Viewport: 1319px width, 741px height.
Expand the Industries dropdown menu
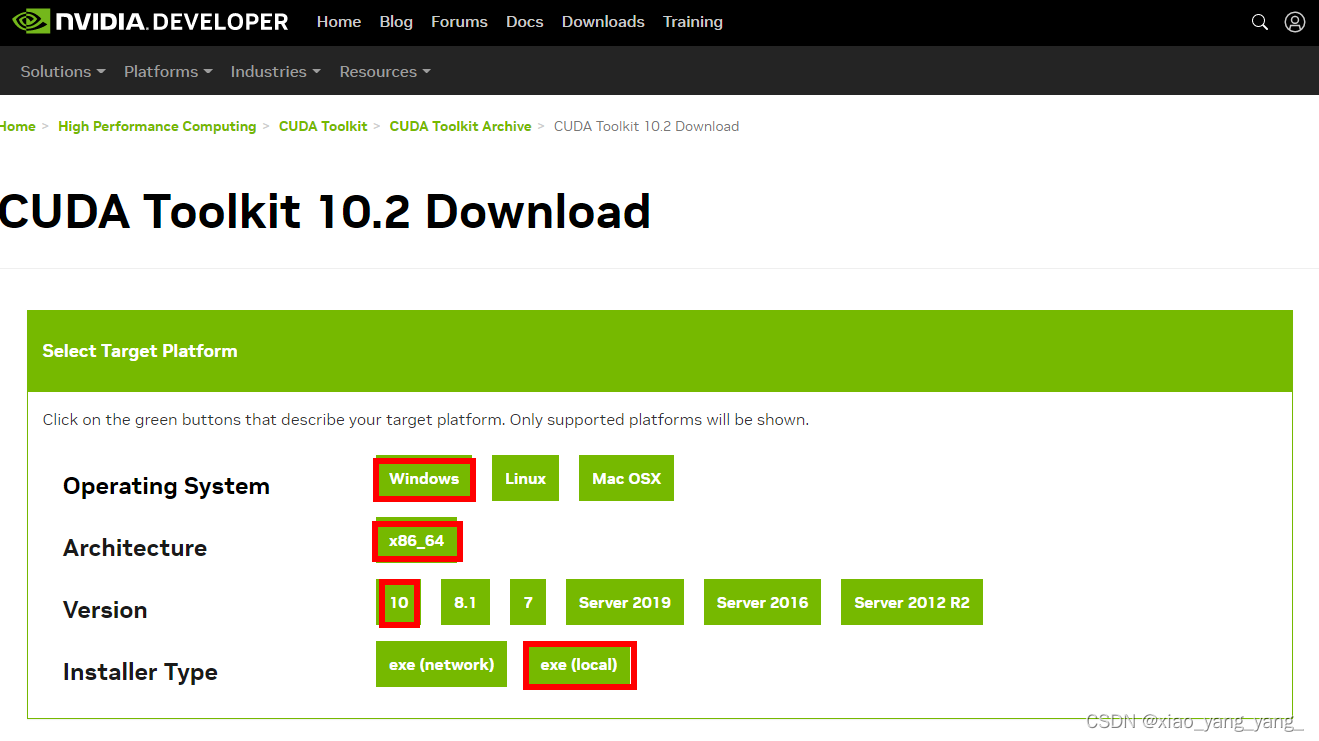[x=276, y=71]
